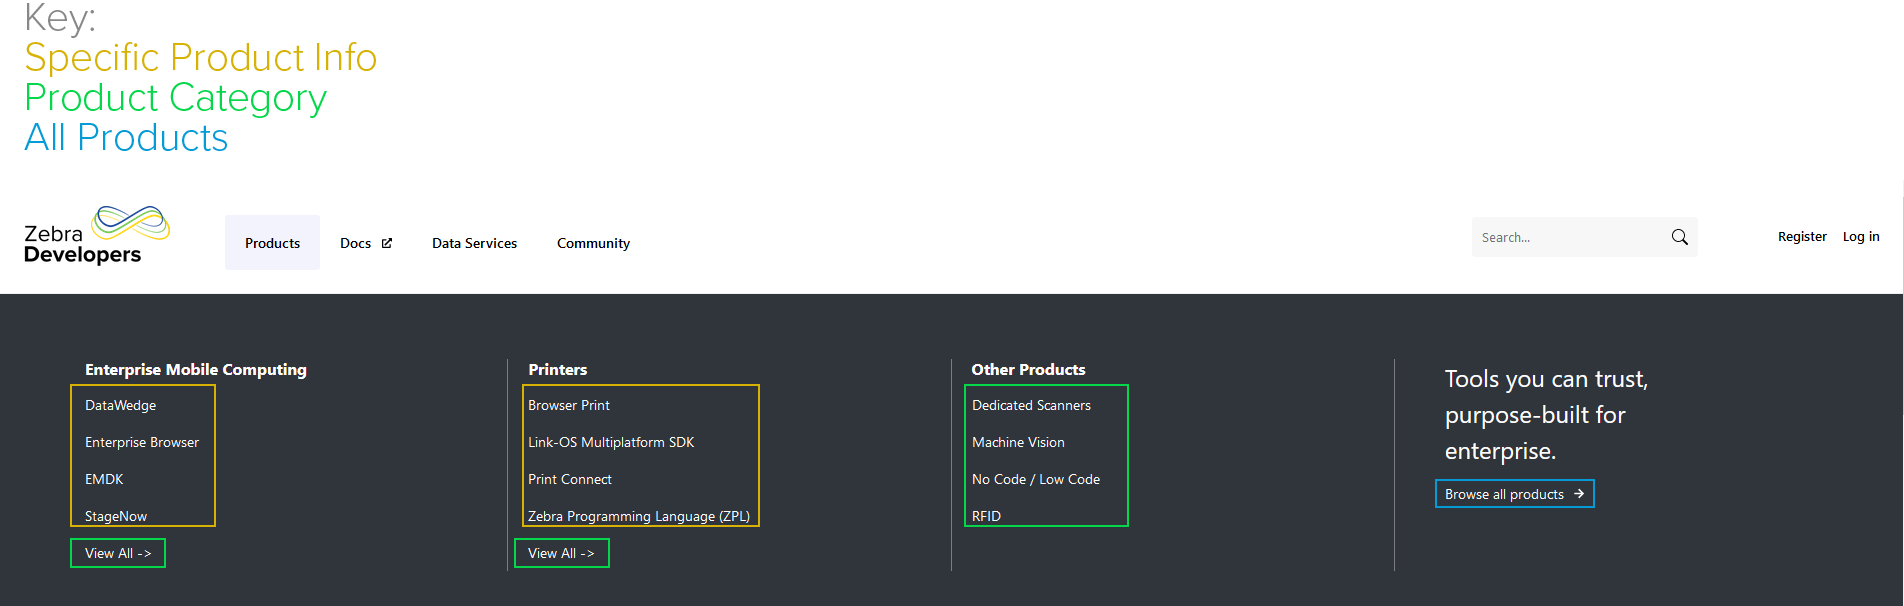1904x606 pixels.
Task: Click the Printers heading
Action: coord(558,369)
